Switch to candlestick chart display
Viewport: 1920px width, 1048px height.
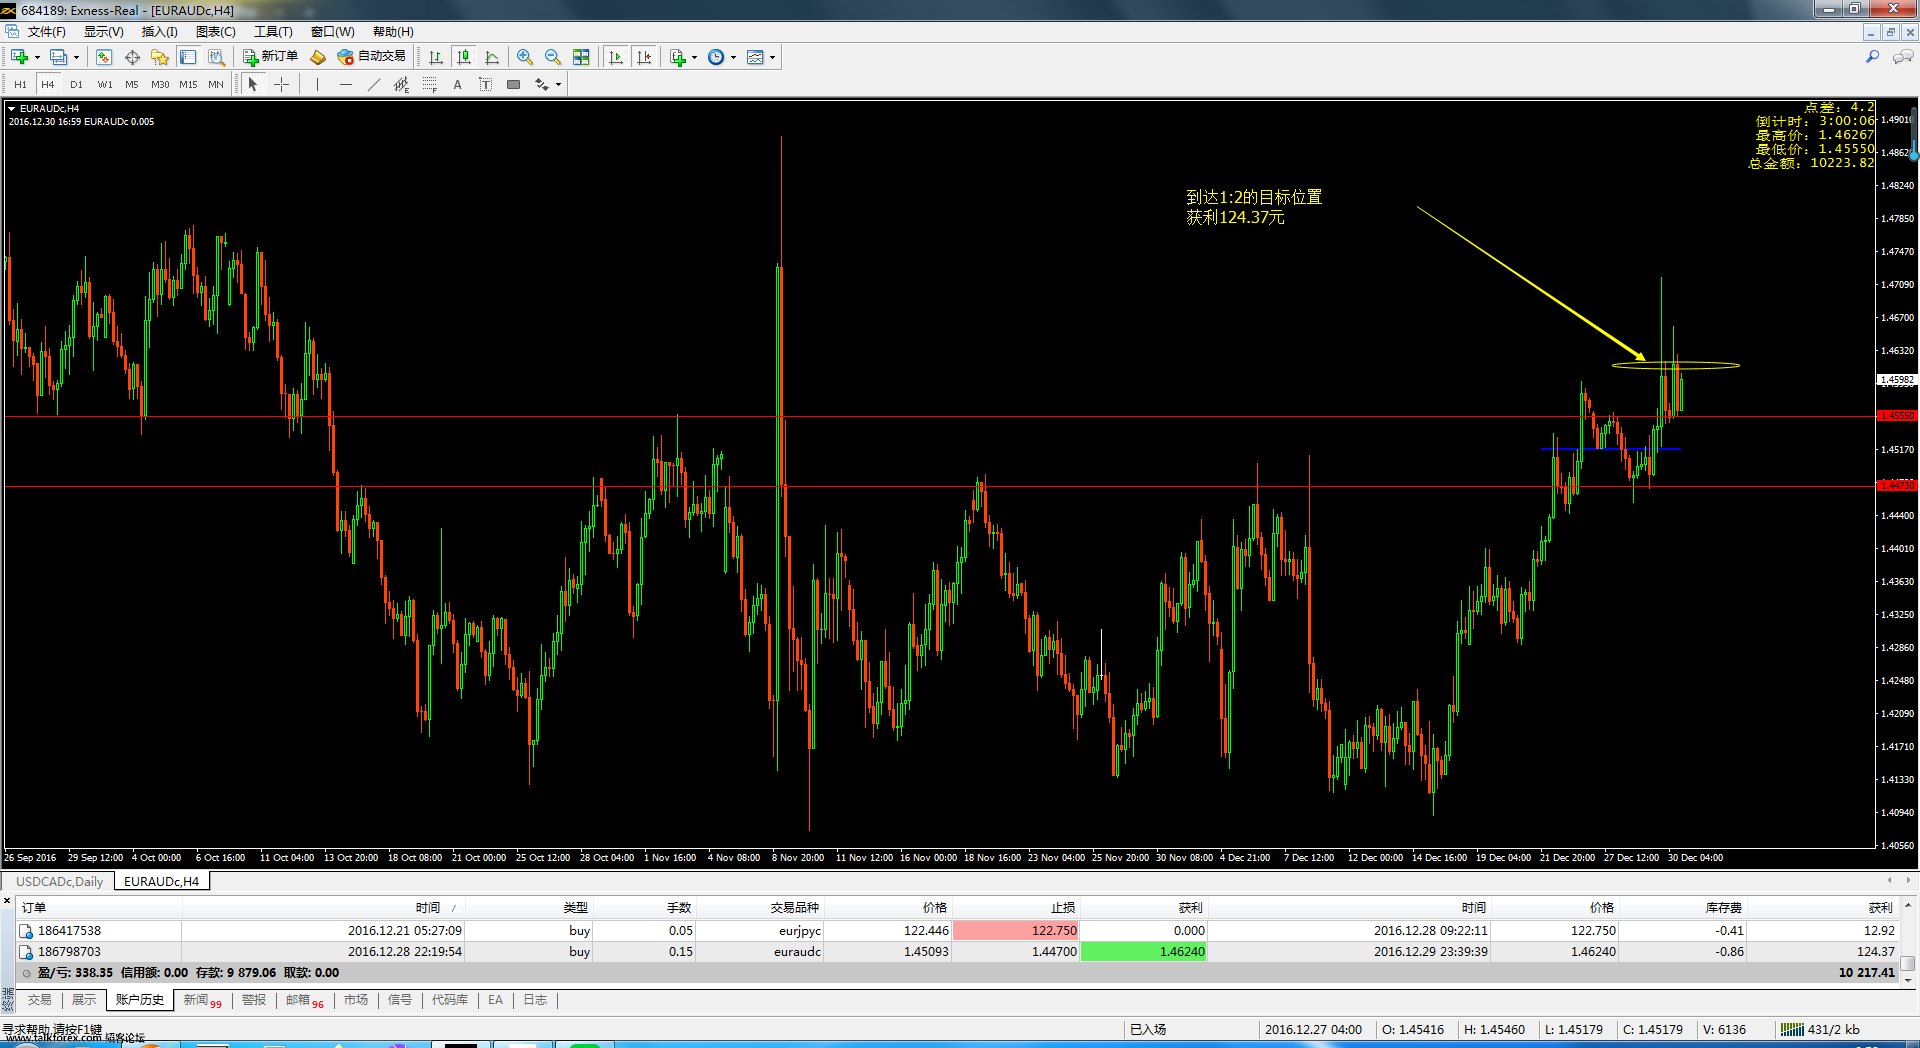[464, 57]
